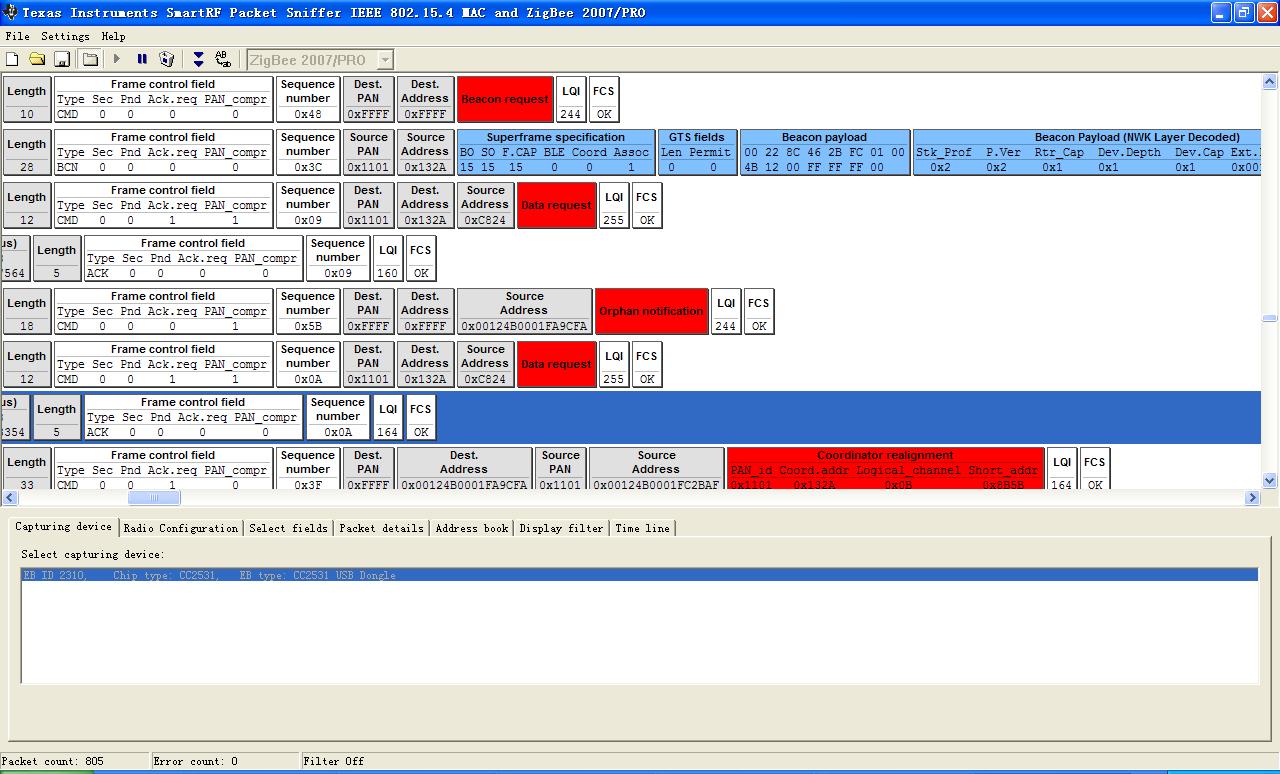
Task: Click the Superframe specification field header
Action: tap(556, 137)
